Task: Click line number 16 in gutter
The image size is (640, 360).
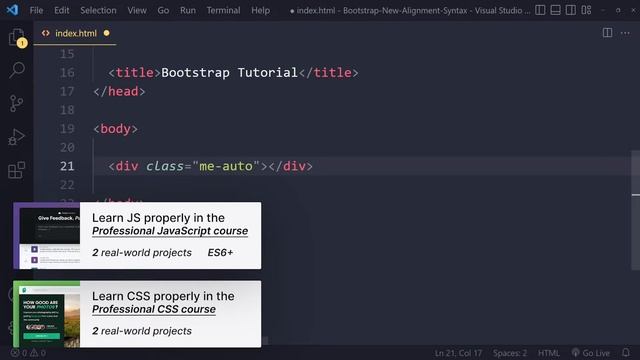Action: [x=67, y=73]
